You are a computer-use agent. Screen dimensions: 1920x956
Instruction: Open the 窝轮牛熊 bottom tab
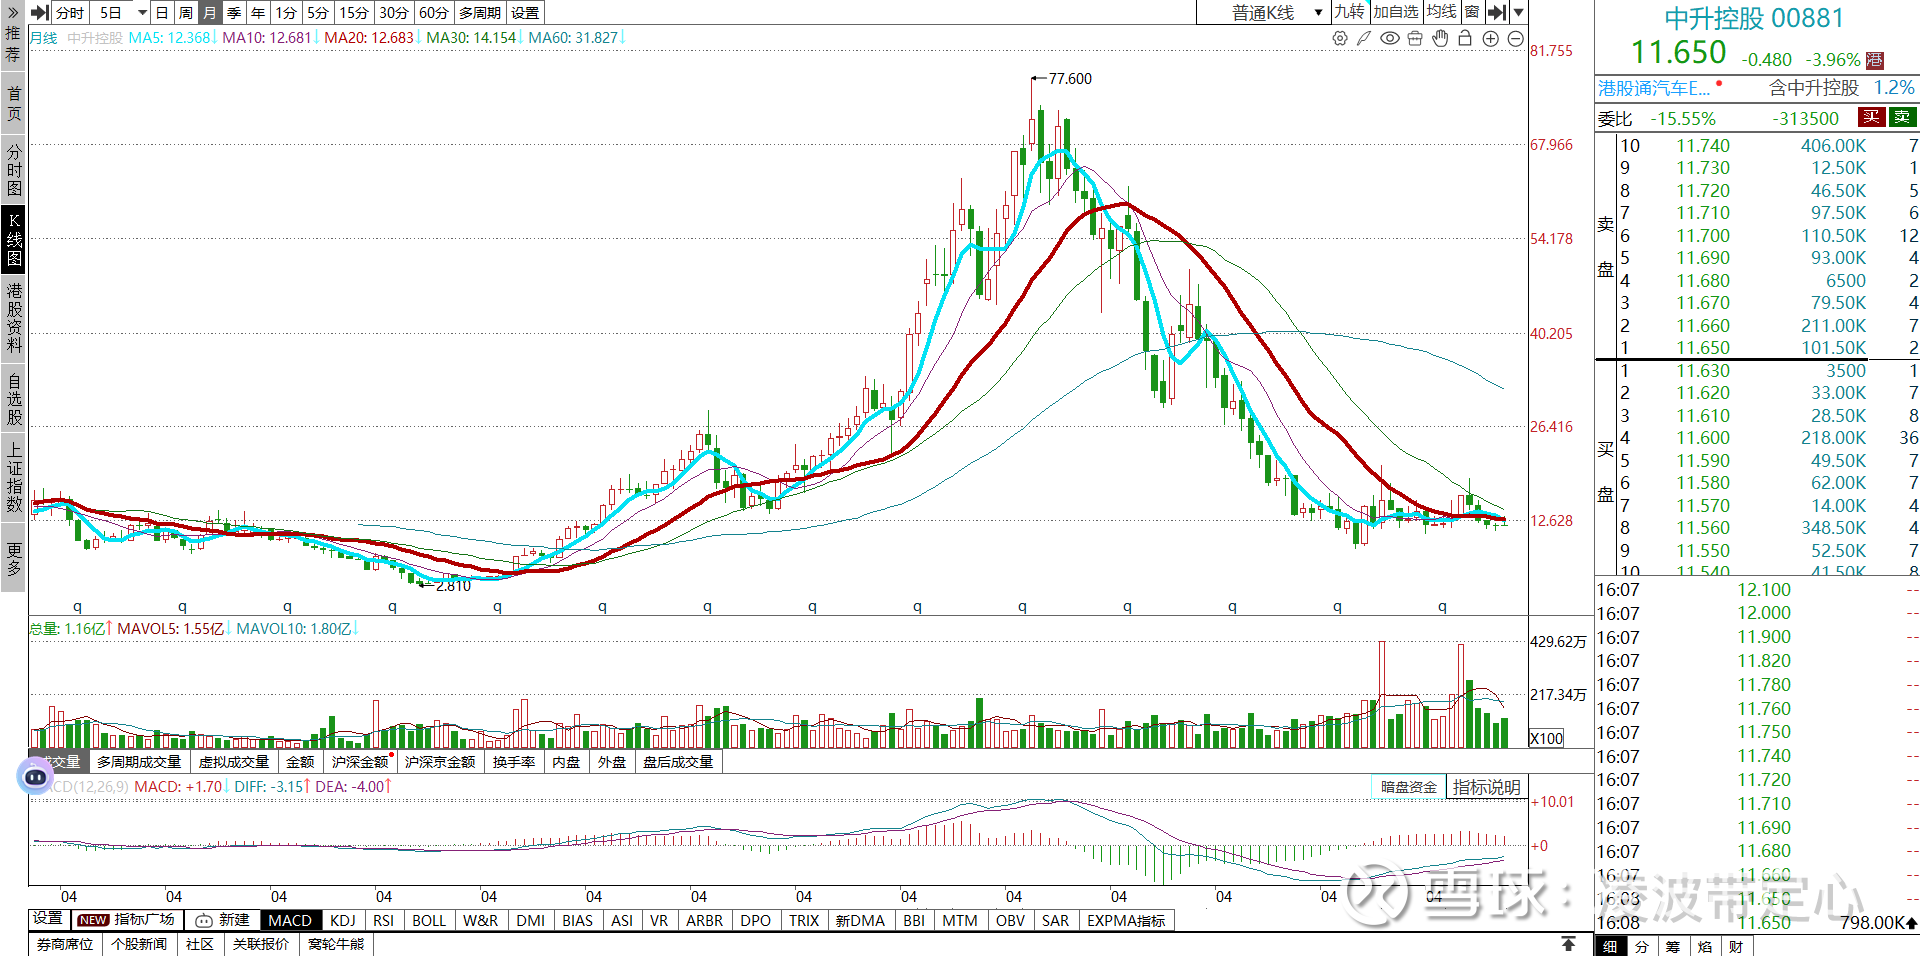[336, 944]
